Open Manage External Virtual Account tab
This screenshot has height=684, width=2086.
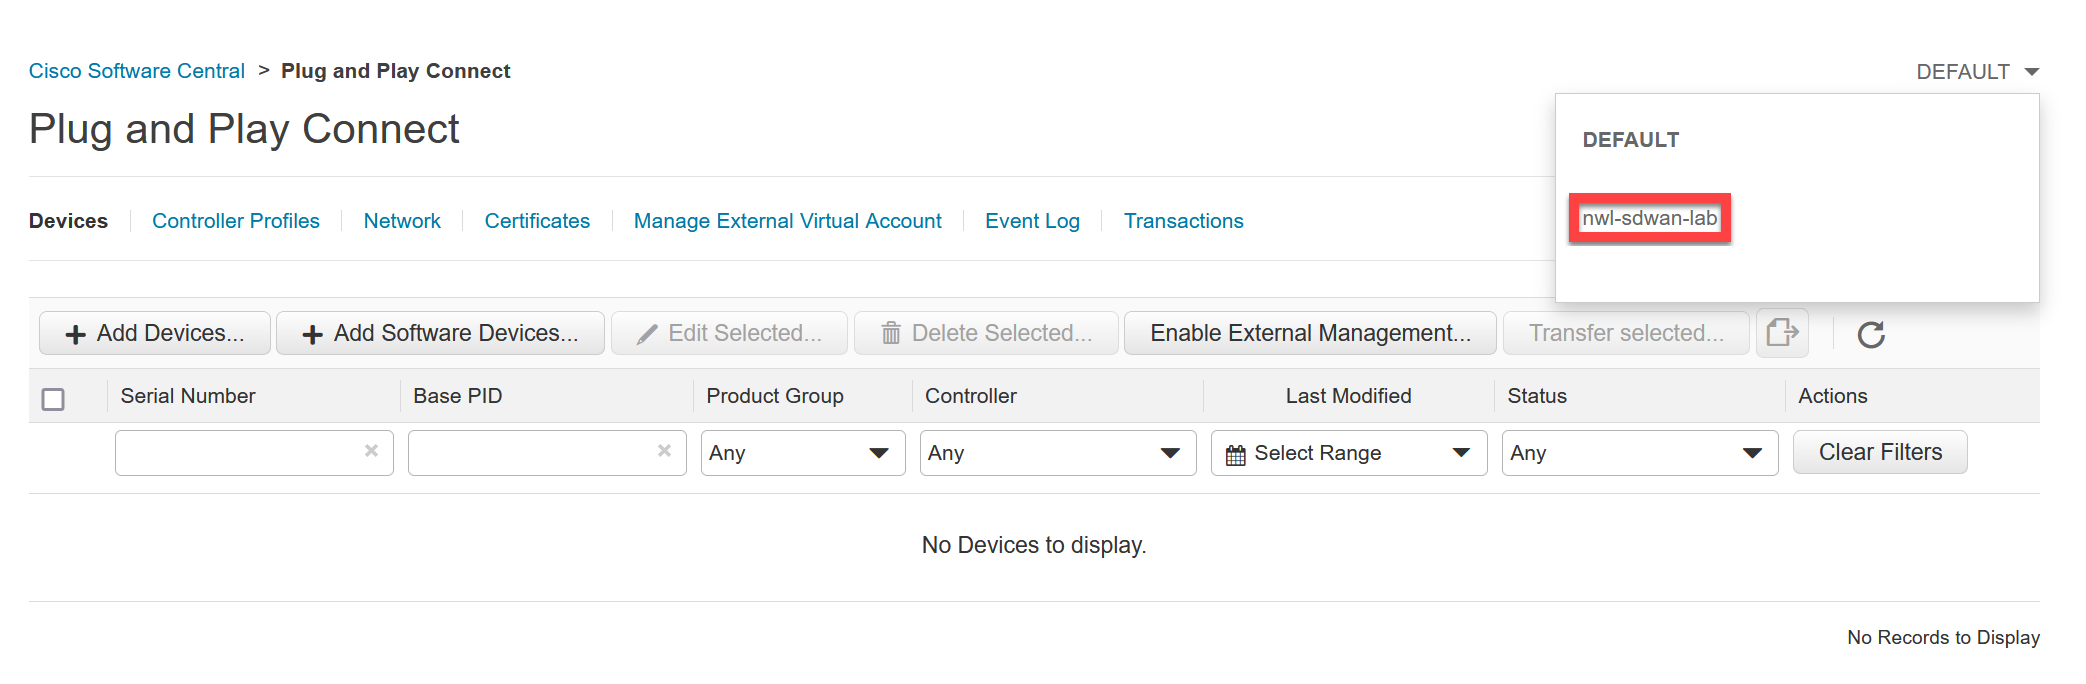(x=788, y=221)
